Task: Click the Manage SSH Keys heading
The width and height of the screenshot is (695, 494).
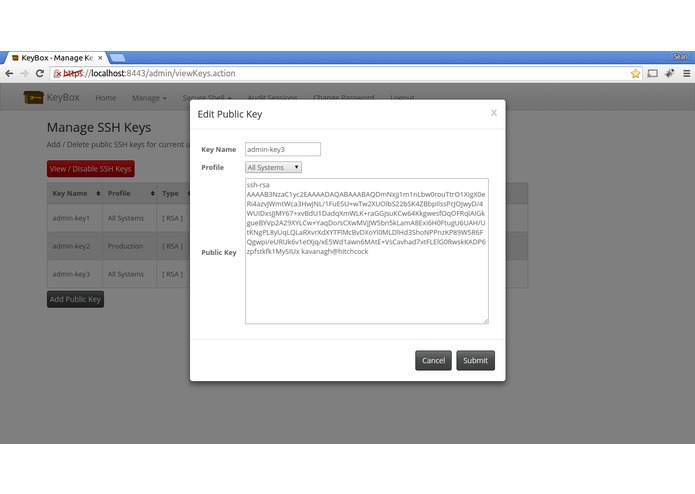Action: pos(99,128)
